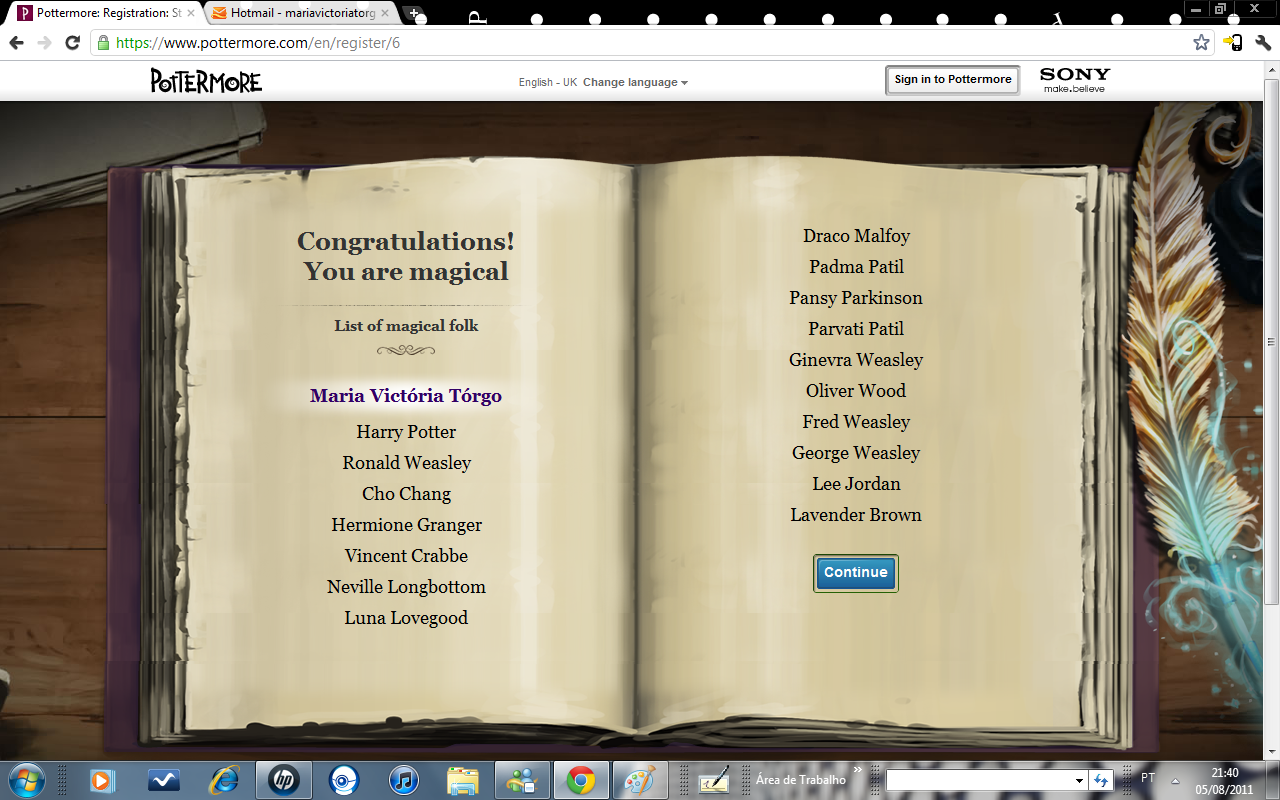Click the English - UK language label
Image resolution: width=1280 pixels, height=800 pixels.
pos(548,82)
